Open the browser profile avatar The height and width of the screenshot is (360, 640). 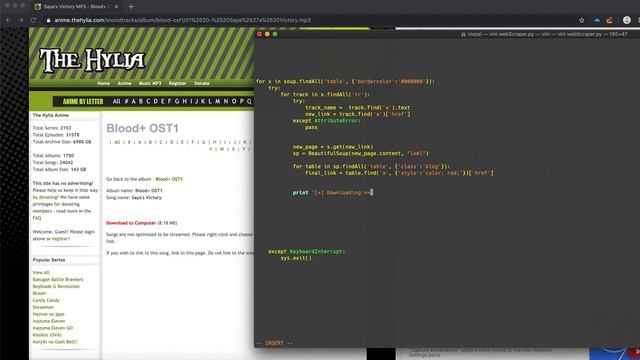coord(627,20)
